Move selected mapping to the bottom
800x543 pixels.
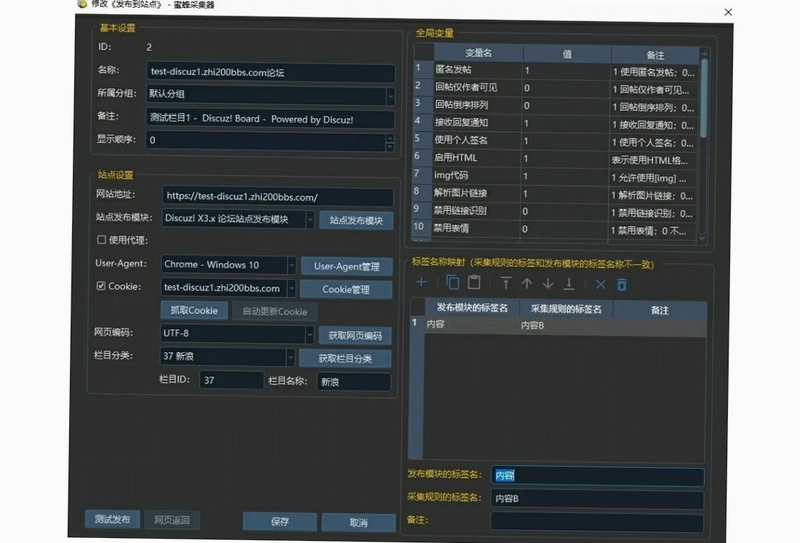pos(569,284)
